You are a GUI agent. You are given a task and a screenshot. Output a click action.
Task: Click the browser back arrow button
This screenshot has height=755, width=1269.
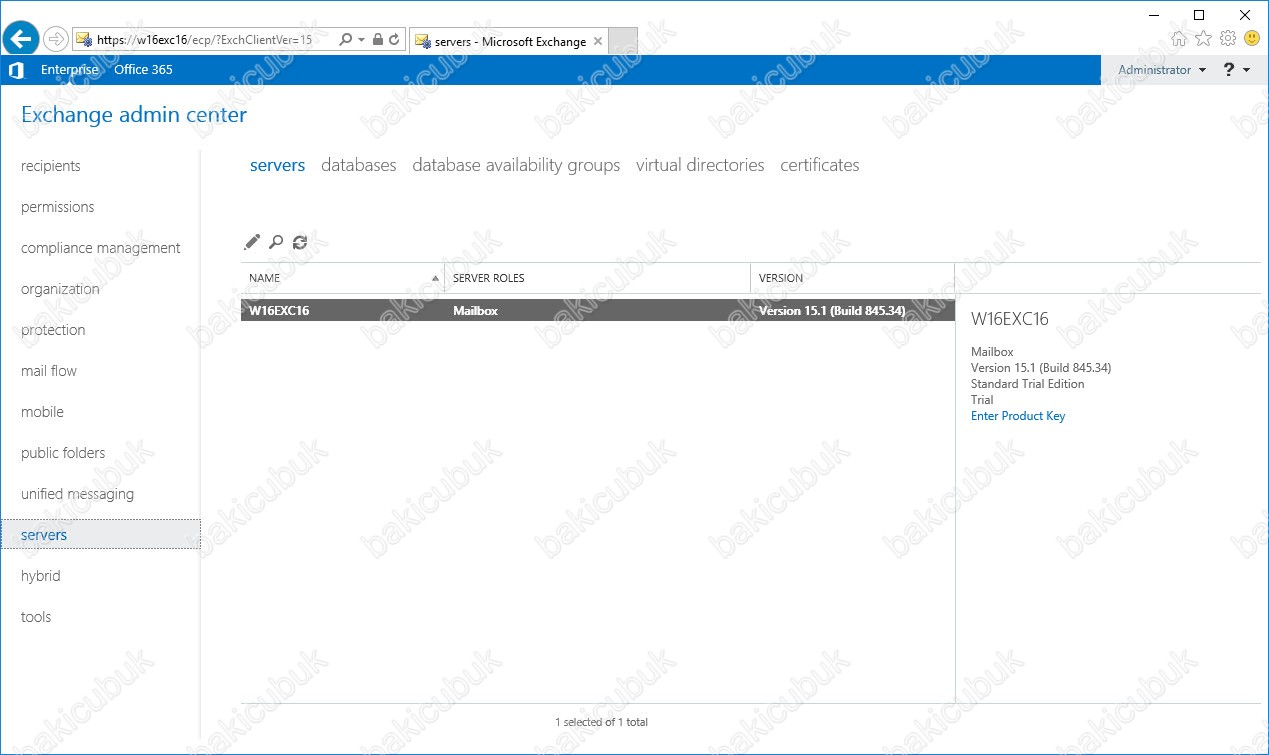point(21,40)
